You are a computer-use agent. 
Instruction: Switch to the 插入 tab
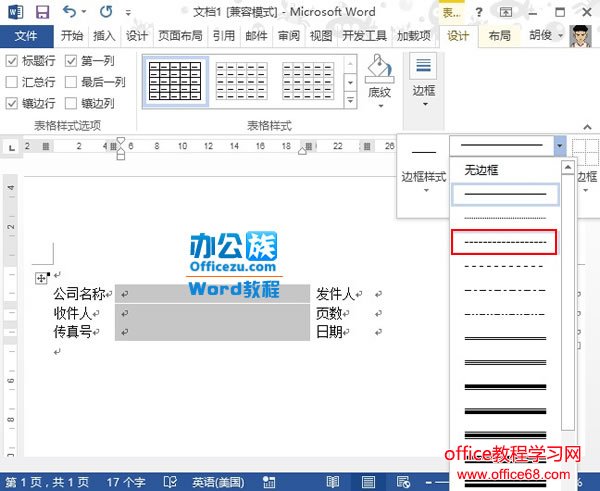[x=104, y=36]
